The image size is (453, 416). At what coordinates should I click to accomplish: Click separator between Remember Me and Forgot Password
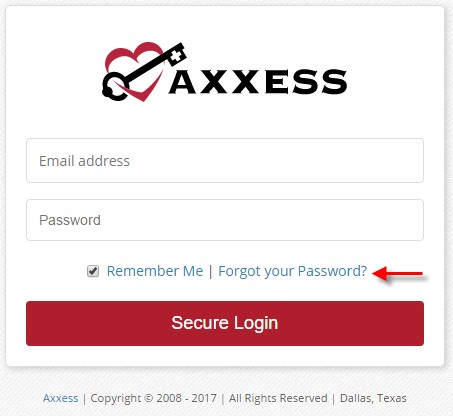coord(210,271)
